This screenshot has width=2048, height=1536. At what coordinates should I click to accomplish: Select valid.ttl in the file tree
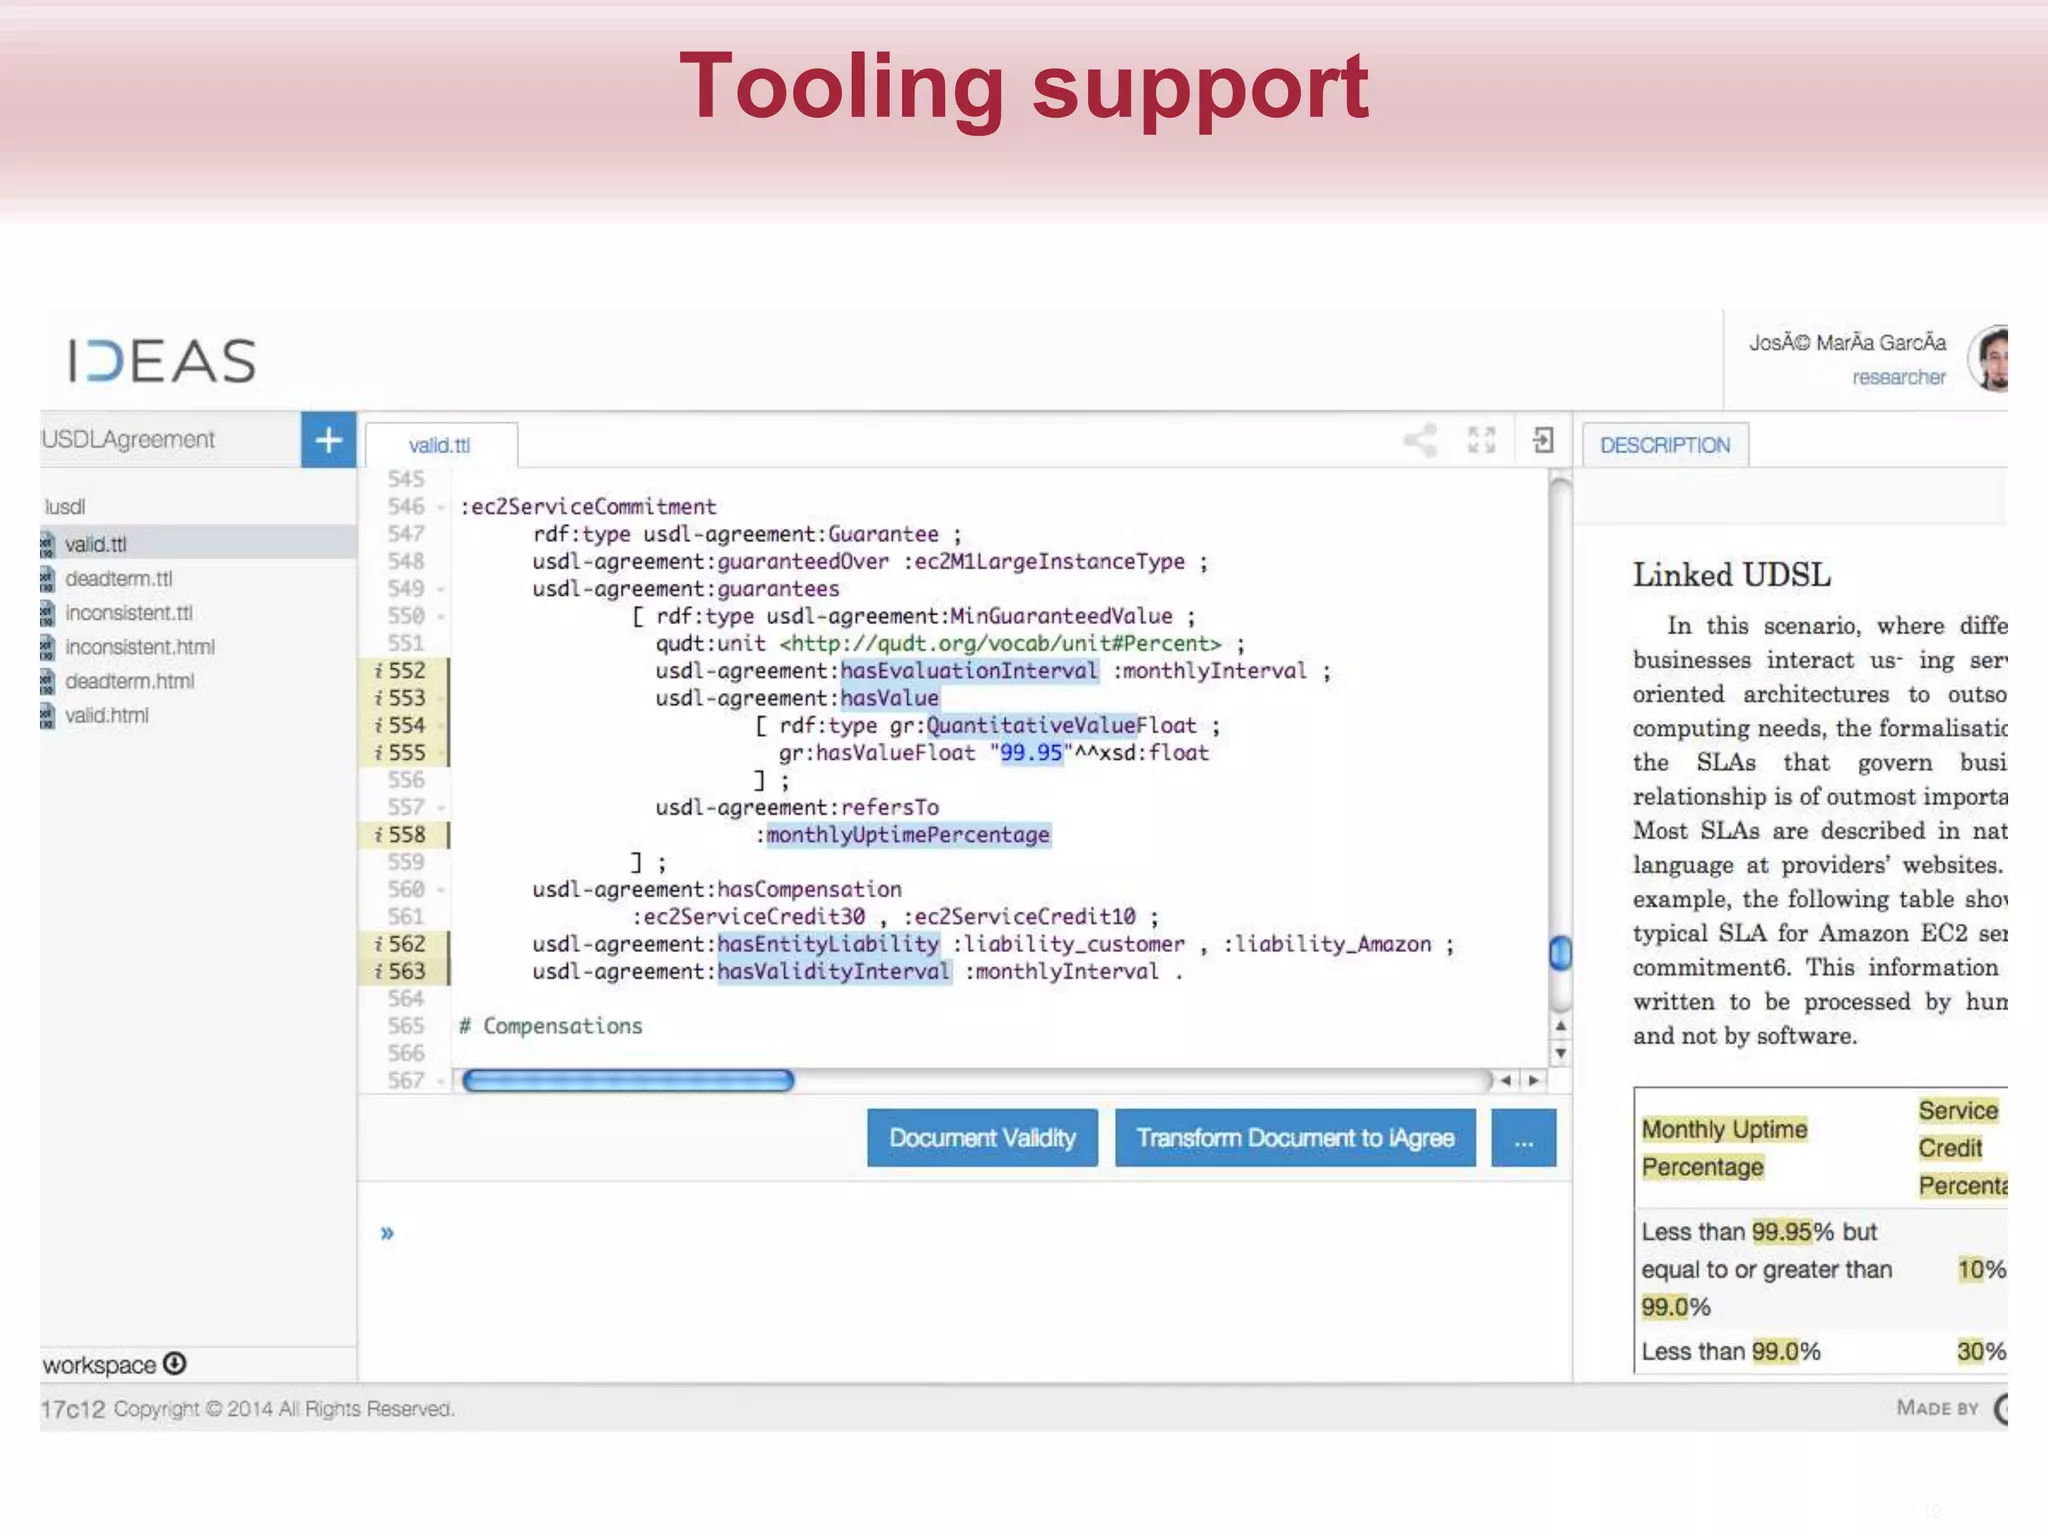96,544
